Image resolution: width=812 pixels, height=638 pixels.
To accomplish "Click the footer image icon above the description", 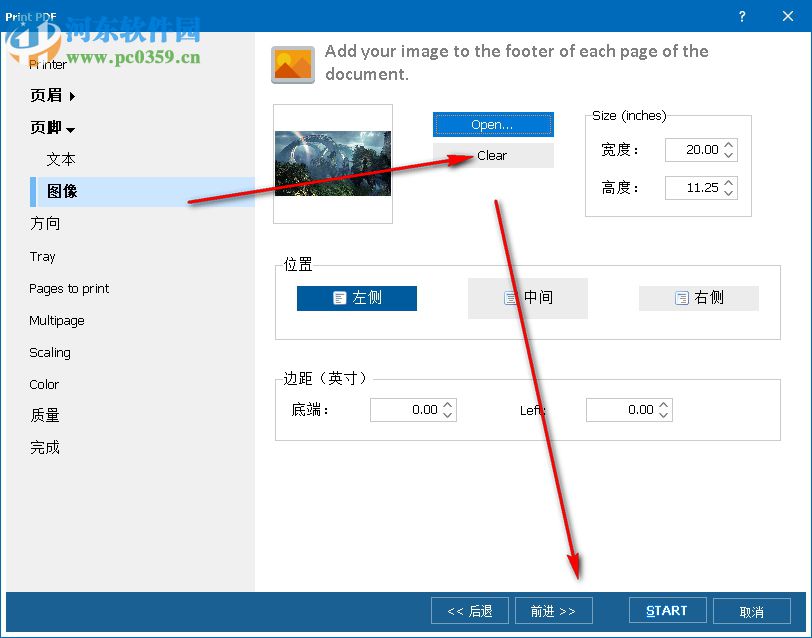I will pos(292,63).
